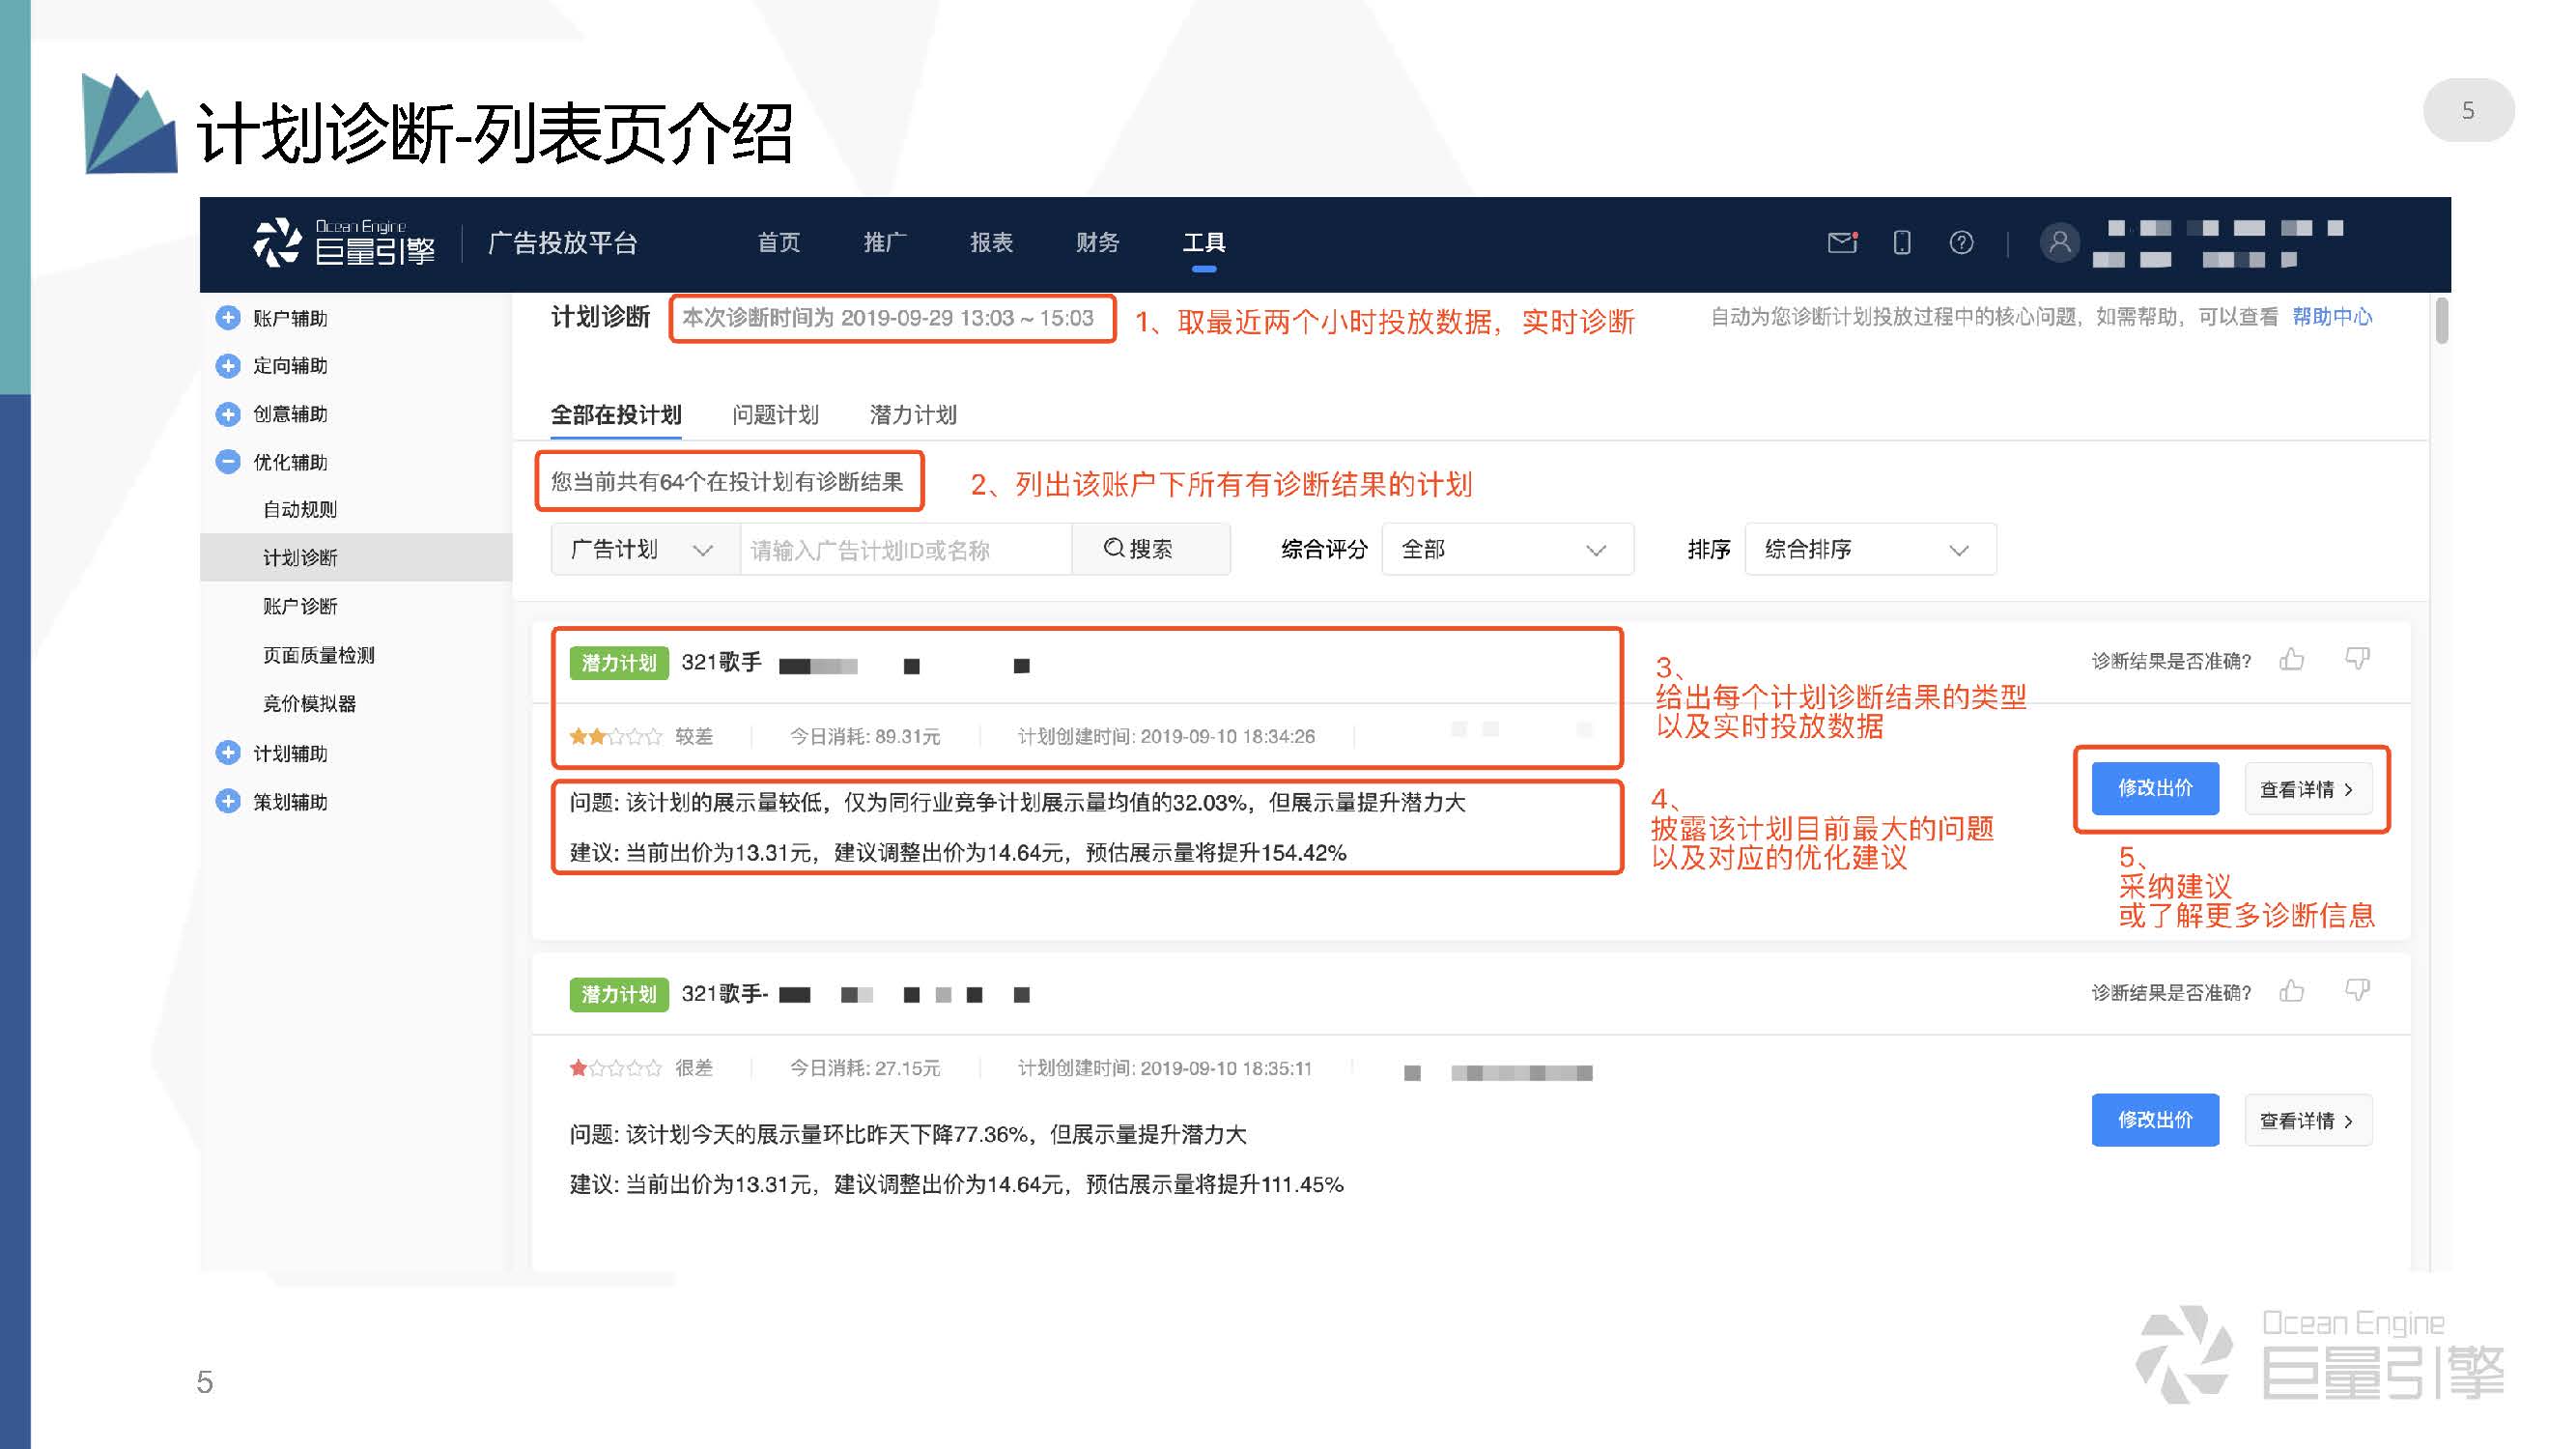Click the mobile phone icon in header
Viewport: 2576px width, 1449px height.
[1901, 243]
